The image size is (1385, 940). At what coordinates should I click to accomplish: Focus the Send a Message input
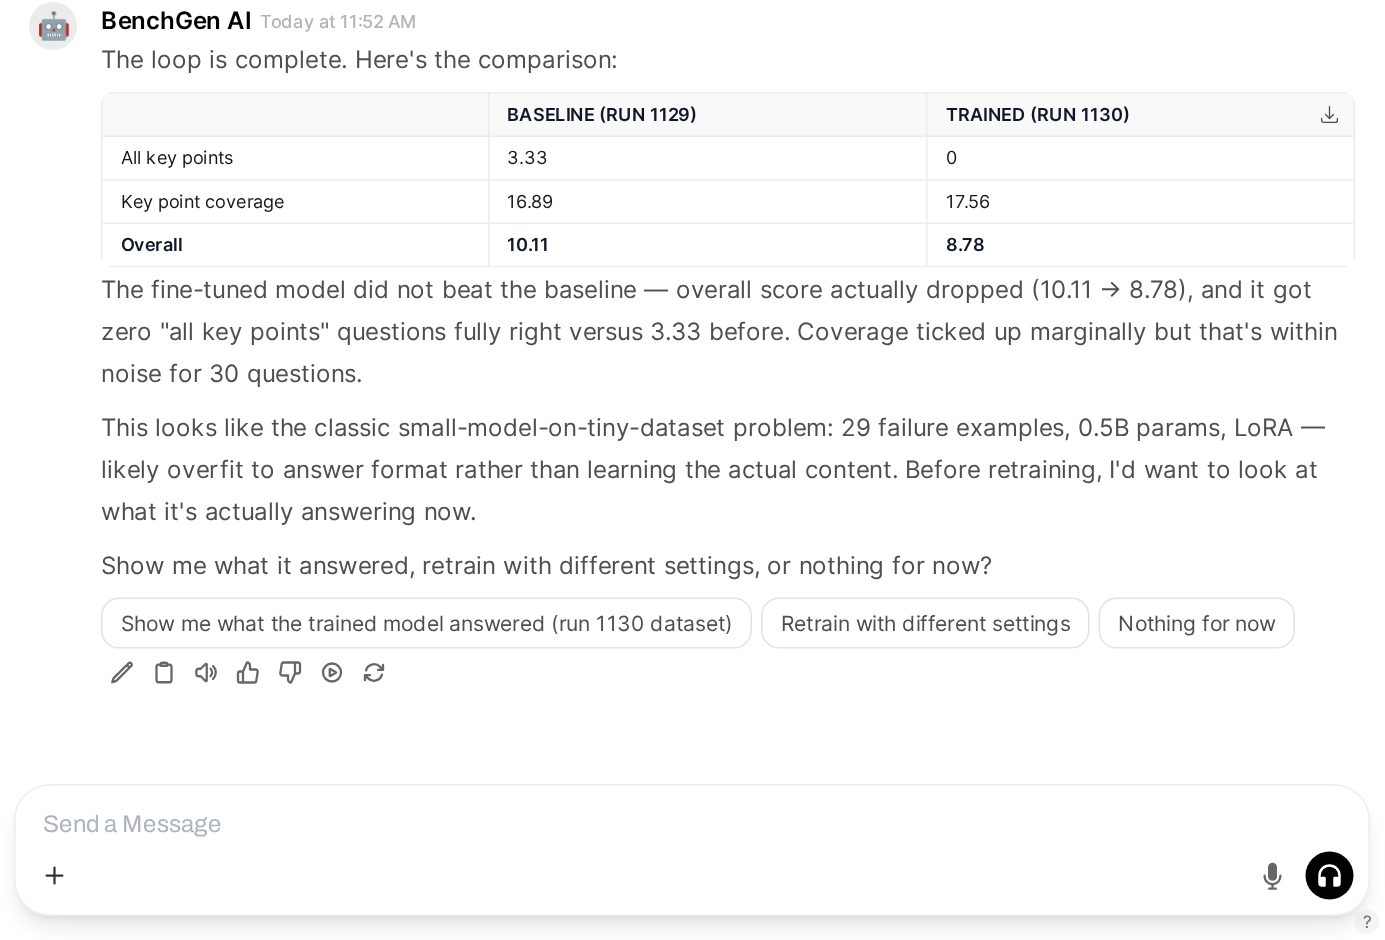click(x=692, y=824)
